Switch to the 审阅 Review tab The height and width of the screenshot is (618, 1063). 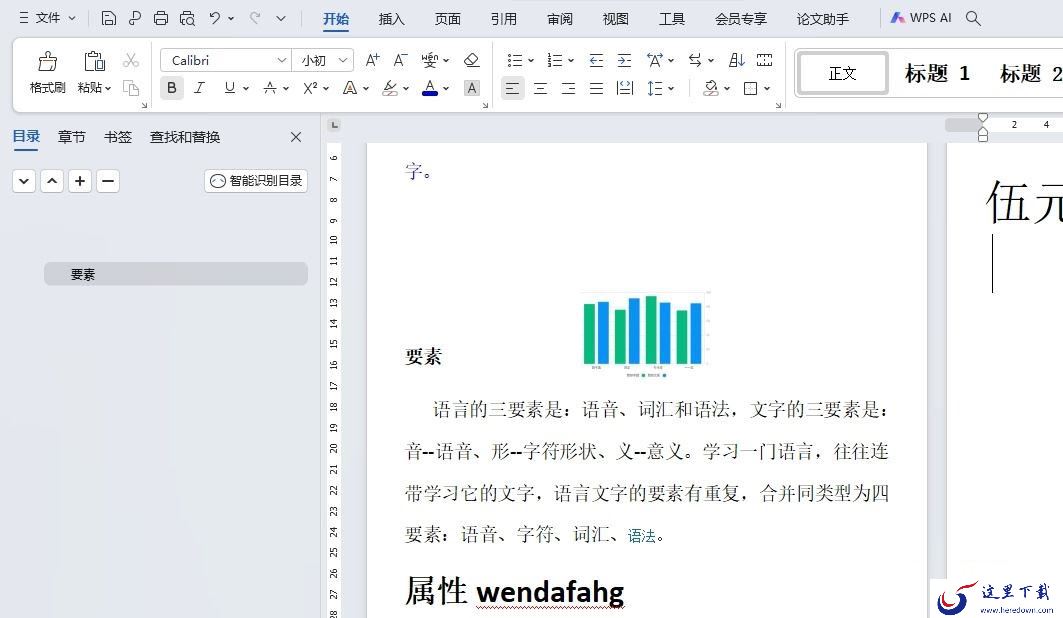point(560,19)
